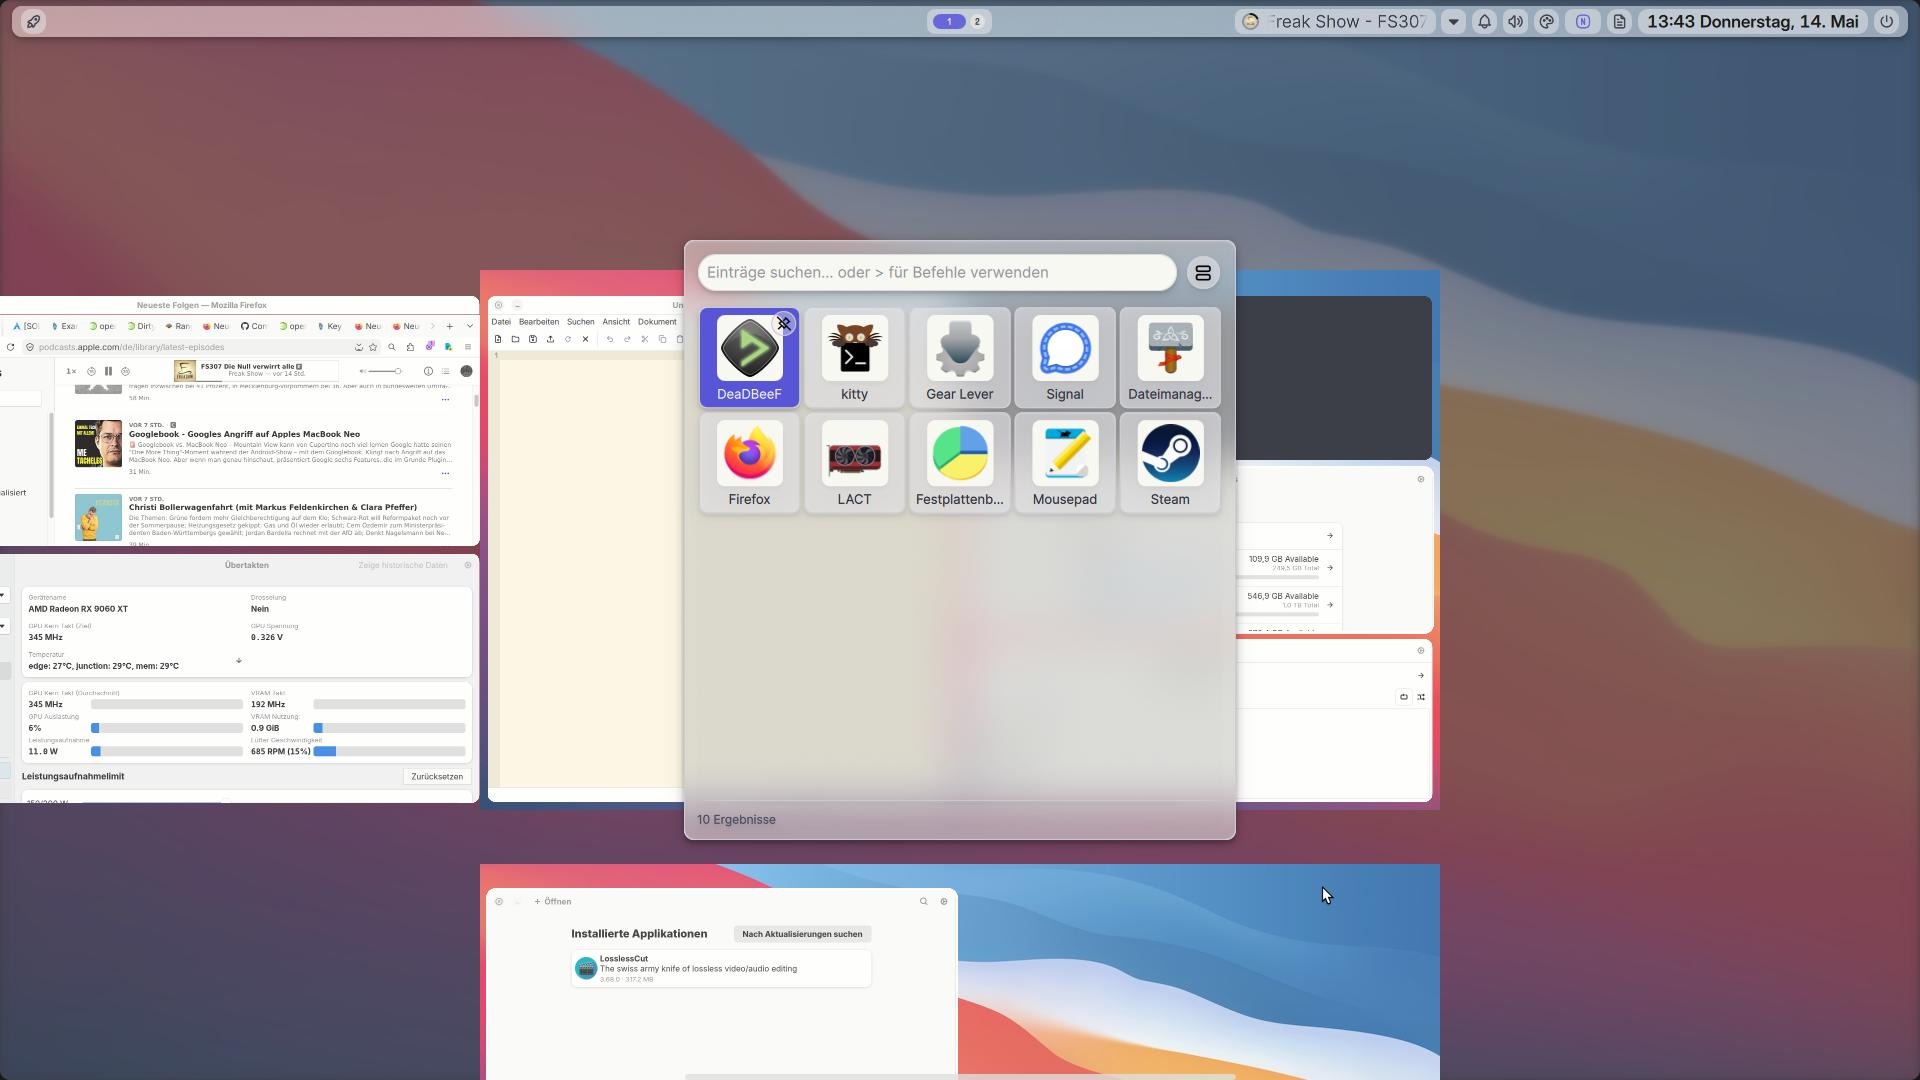Screen dimensions: 1920x1080
Task: Expand the Firefox list-all-tabs chevron
Action: [x=470, y=326]
